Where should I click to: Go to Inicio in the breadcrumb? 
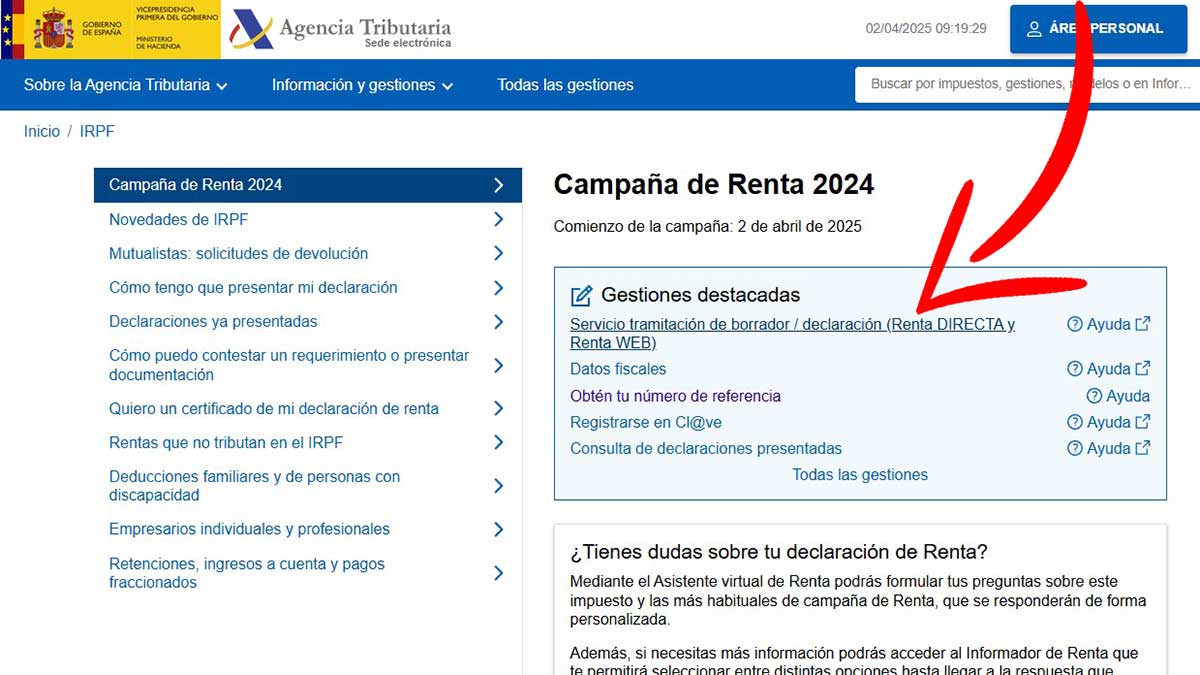[42, 132]
